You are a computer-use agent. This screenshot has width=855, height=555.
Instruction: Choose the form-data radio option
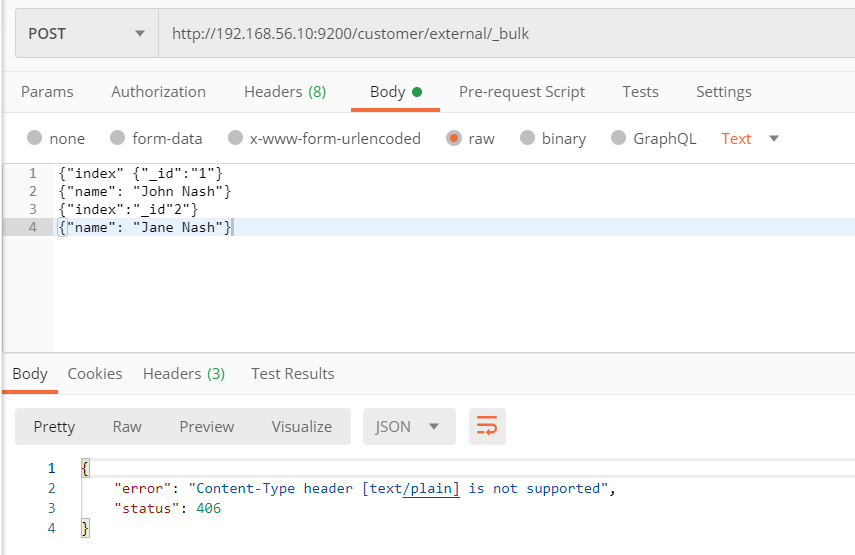point(117,138)
